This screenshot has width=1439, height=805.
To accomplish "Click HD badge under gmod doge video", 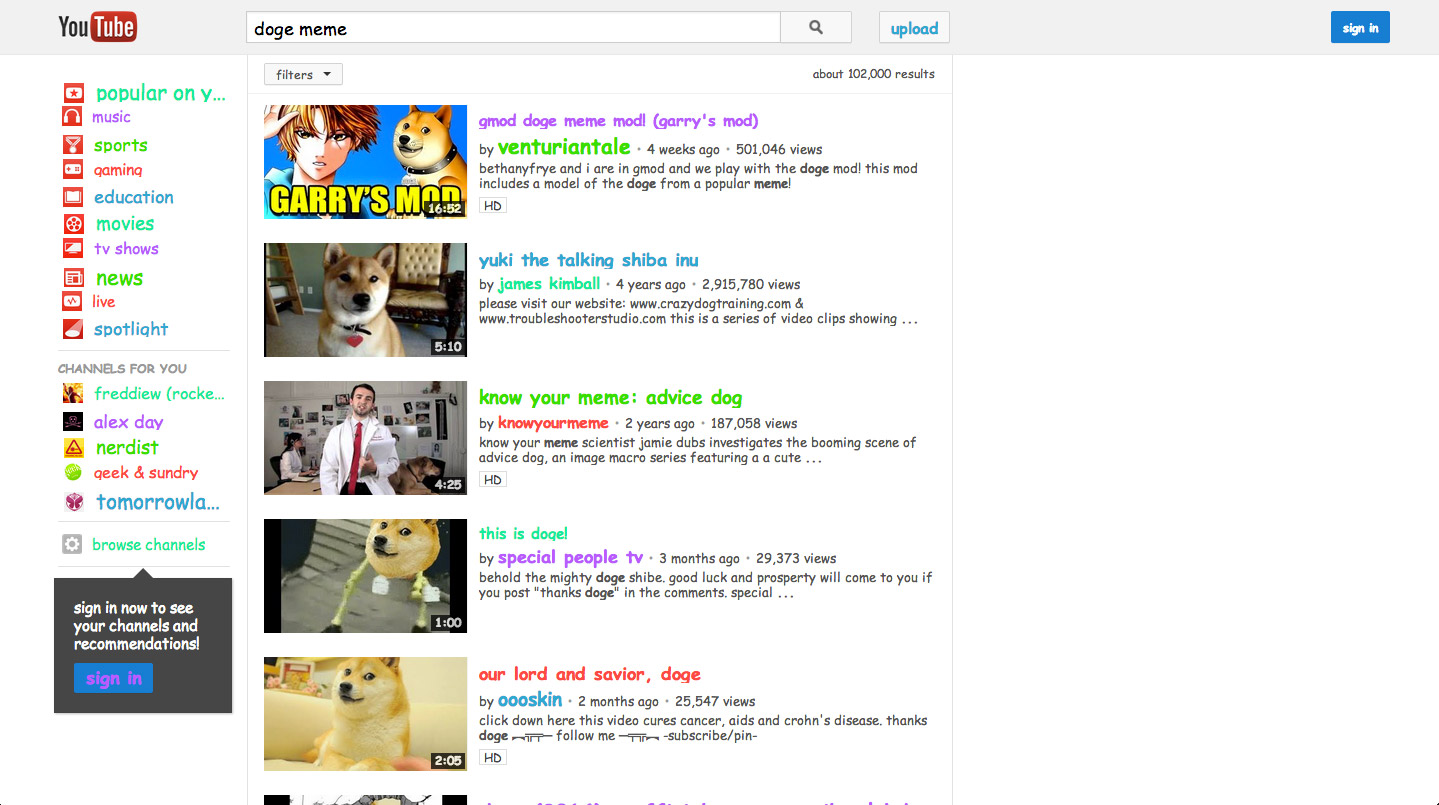I will 493,206.
